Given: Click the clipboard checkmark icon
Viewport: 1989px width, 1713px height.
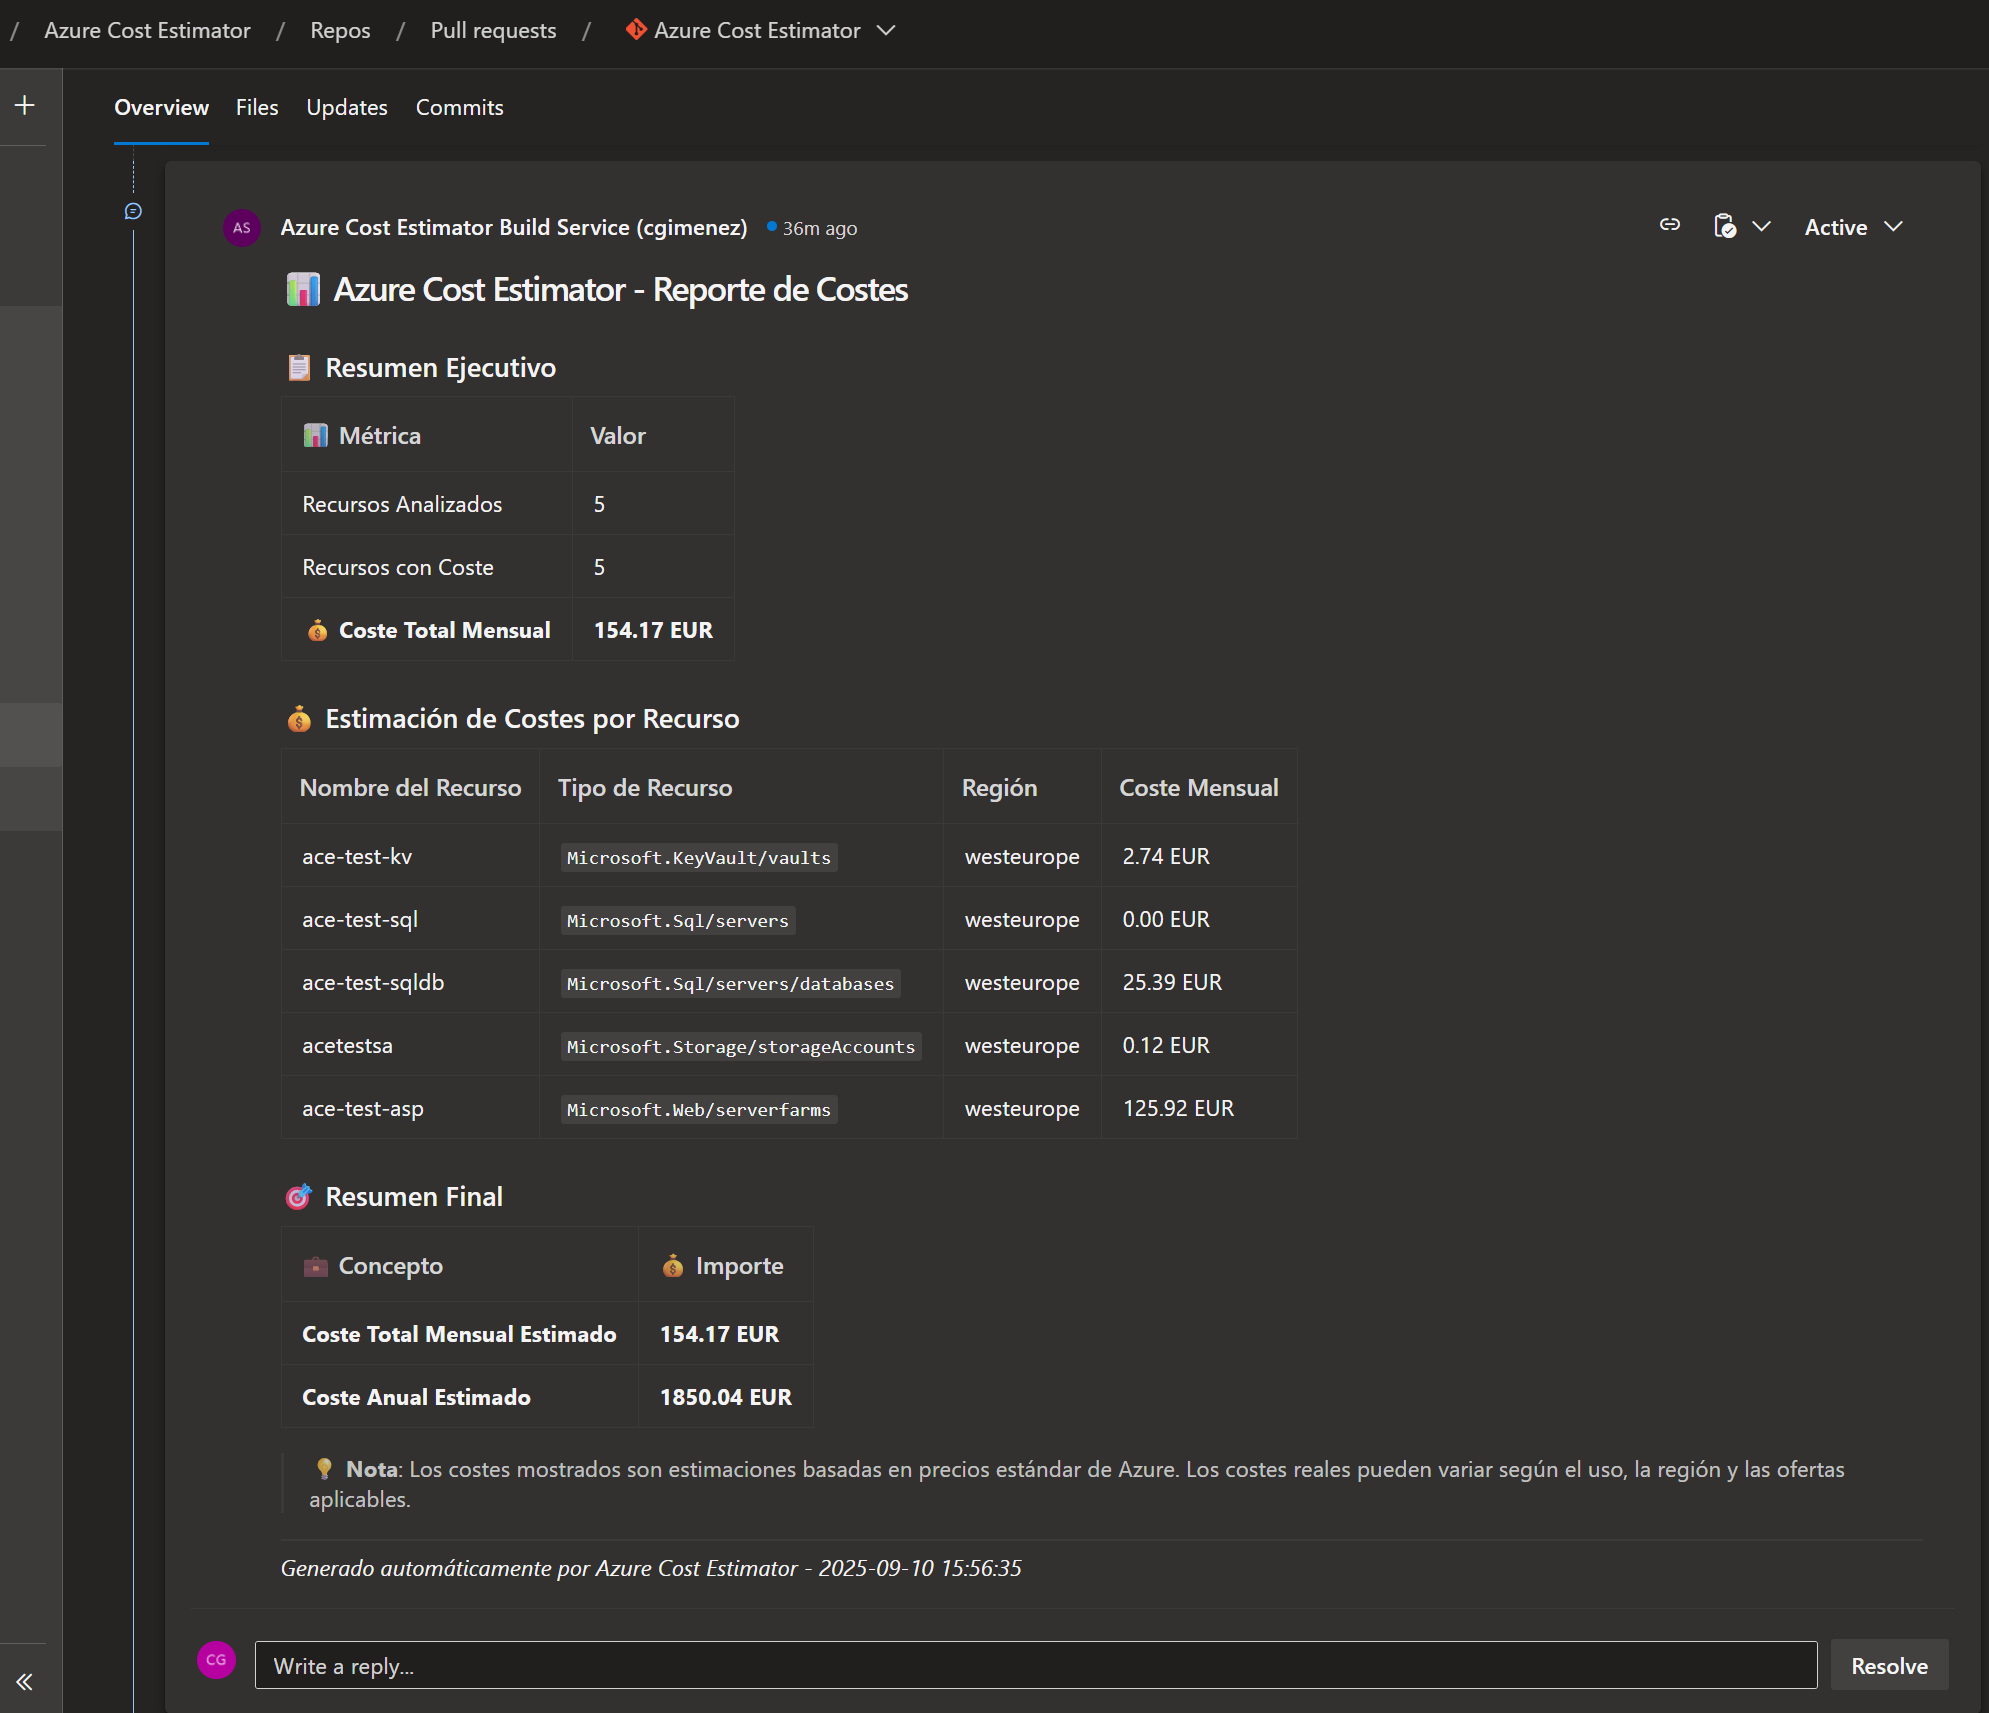Looking at the screenshot, I should 1725,227.
